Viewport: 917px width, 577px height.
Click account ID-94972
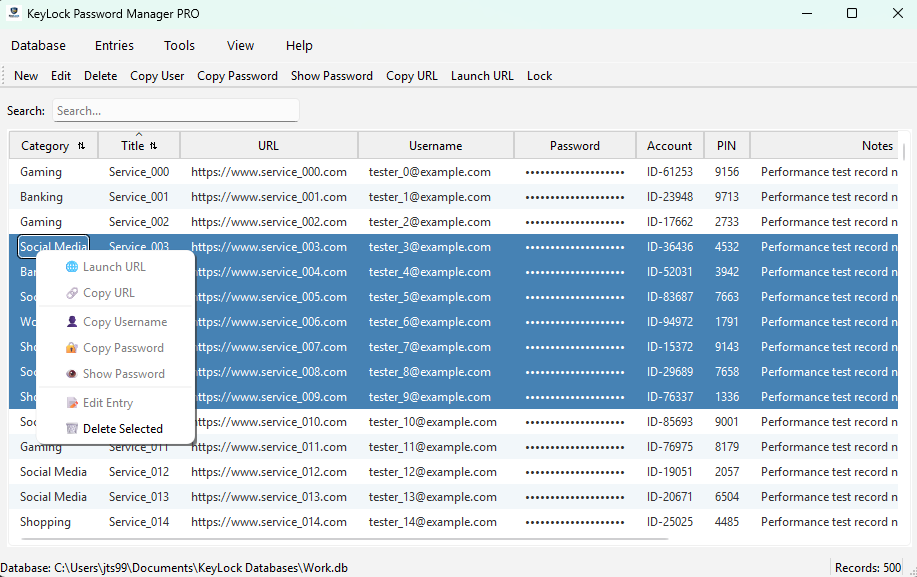coord(670,322)
